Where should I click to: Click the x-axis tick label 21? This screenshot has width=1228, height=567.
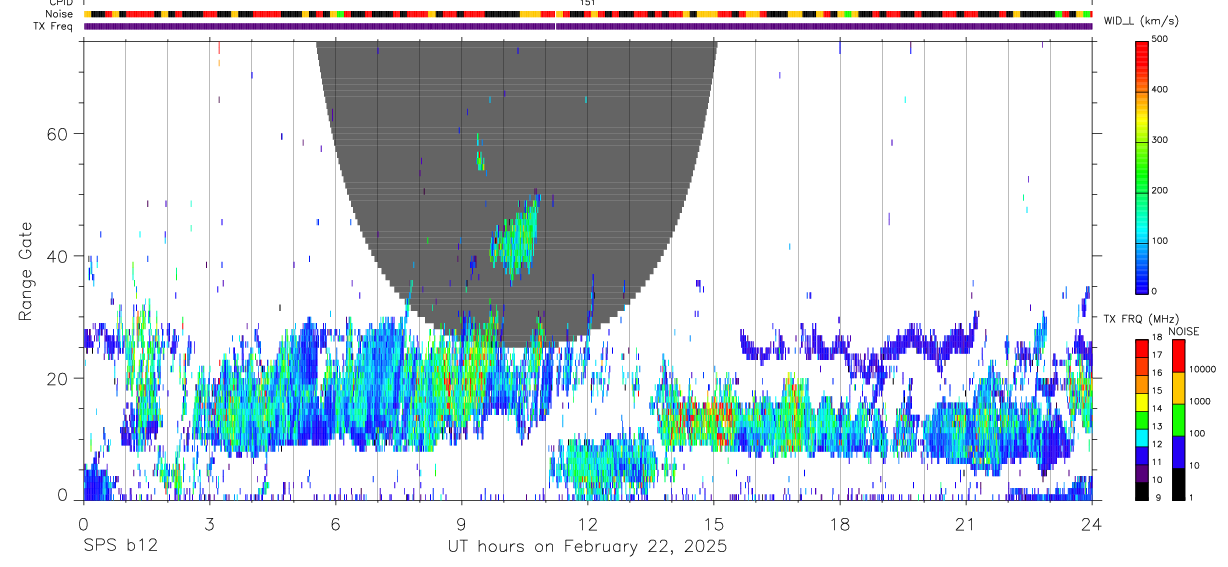[x=965, y=524]
